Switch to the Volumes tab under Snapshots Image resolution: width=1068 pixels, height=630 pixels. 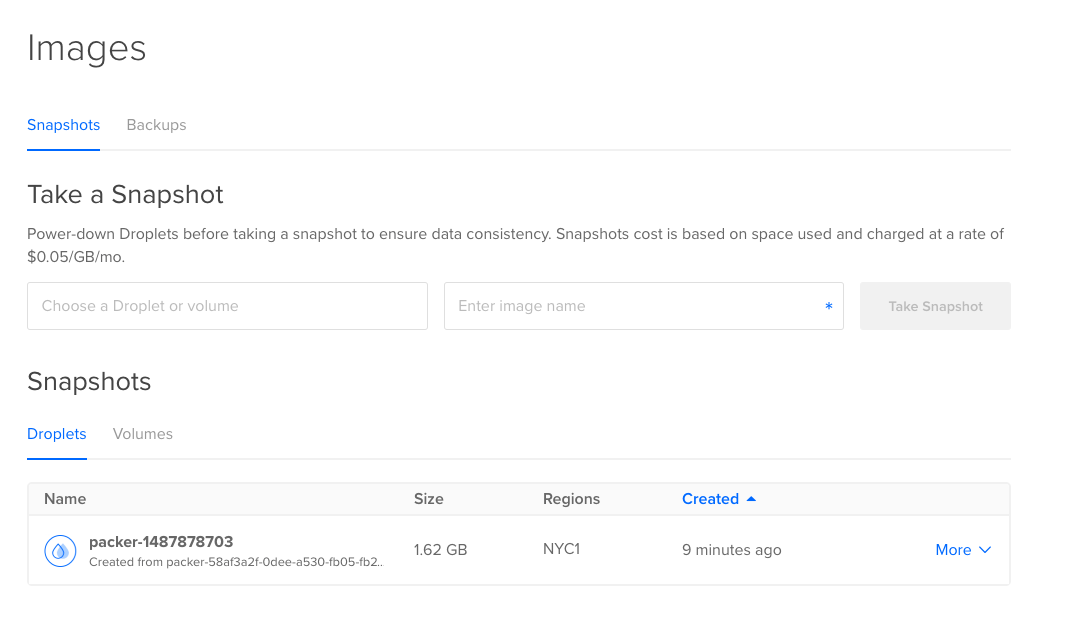pos(142,434)
